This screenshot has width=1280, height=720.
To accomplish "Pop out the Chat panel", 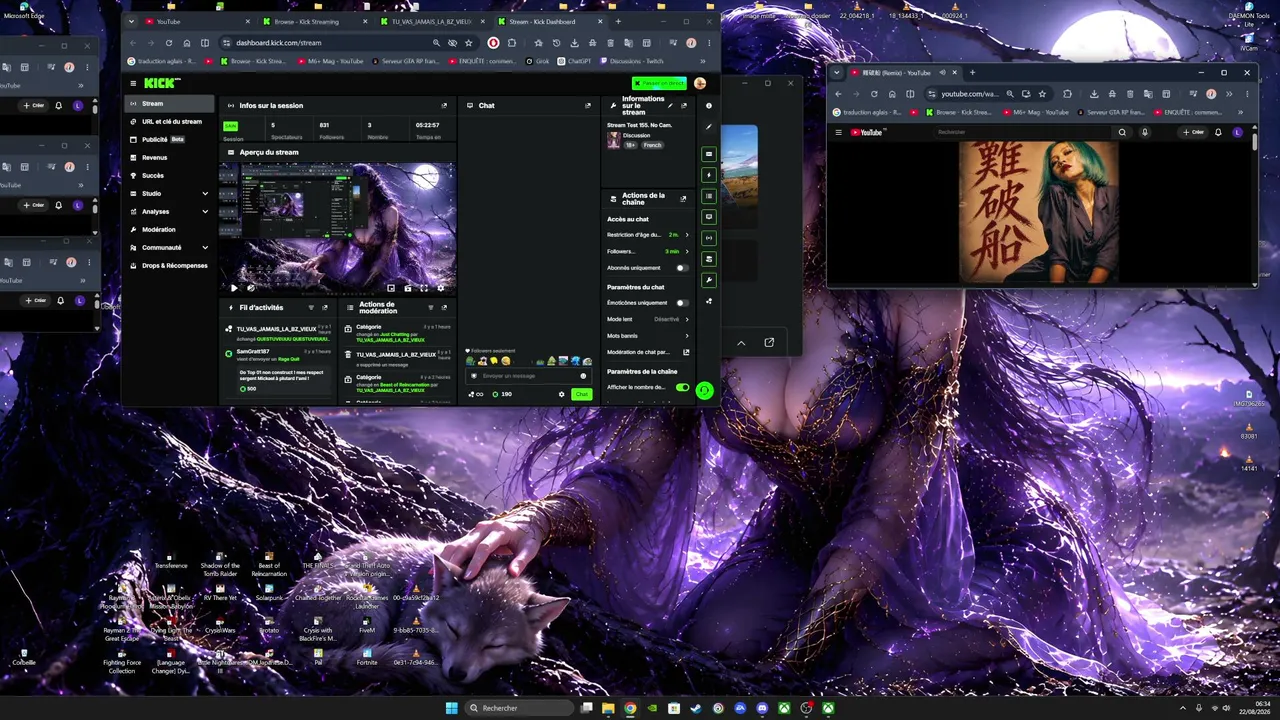I will tap(588, 105).
